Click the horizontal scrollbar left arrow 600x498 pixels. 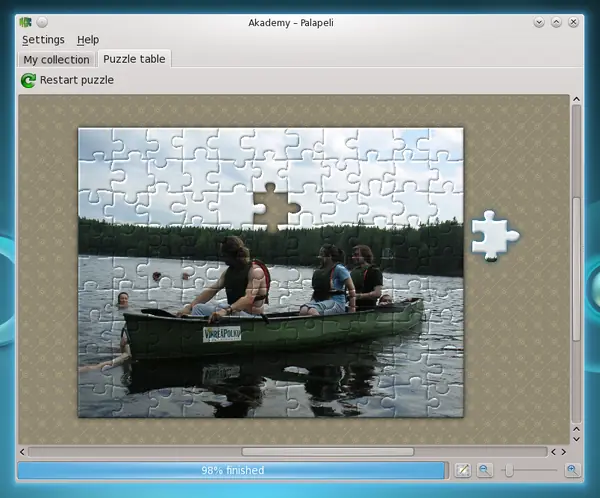pyautogui.click(x=22, y=452)
